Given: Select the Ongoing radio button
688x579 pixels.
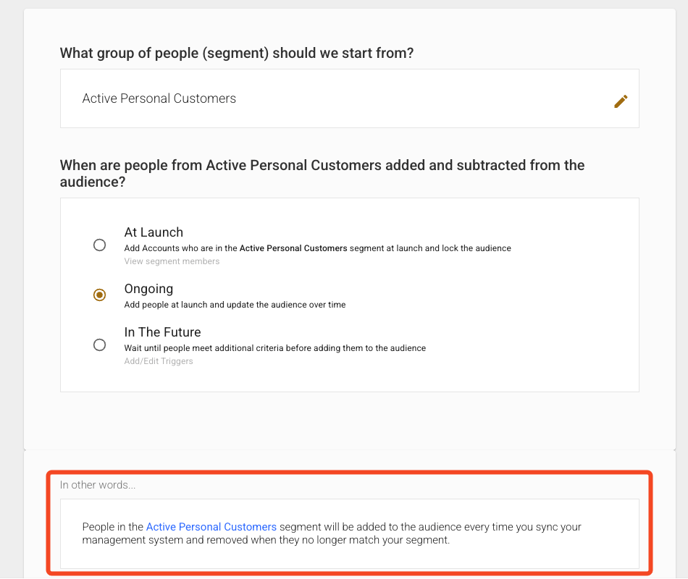Looking at the screenshot, I should coord(99,295).
